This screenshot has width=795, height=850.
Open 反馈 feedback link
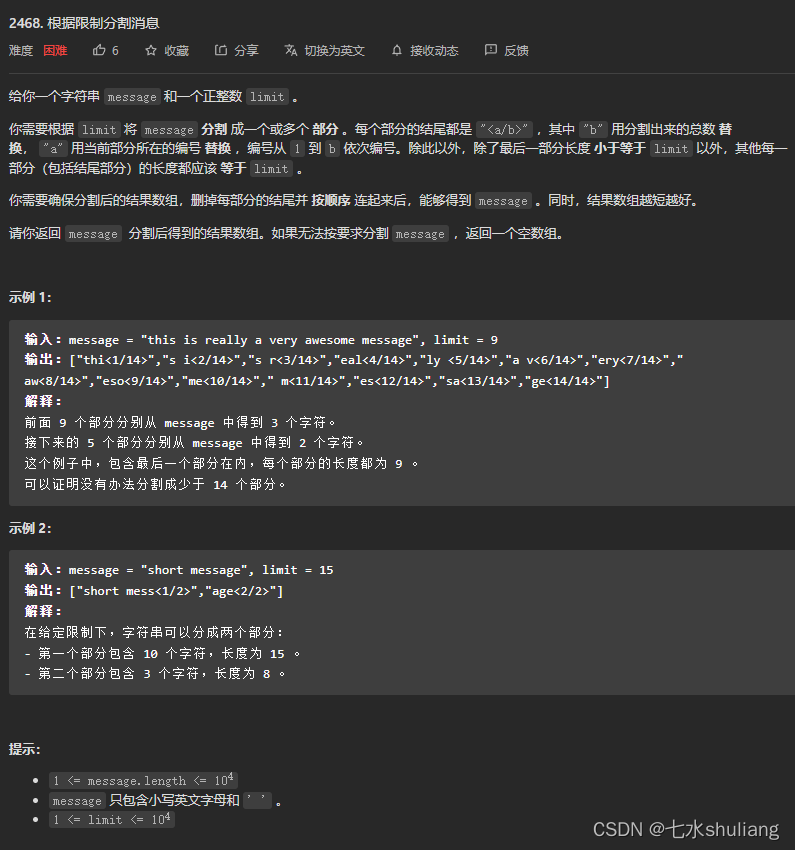point(516,51)
